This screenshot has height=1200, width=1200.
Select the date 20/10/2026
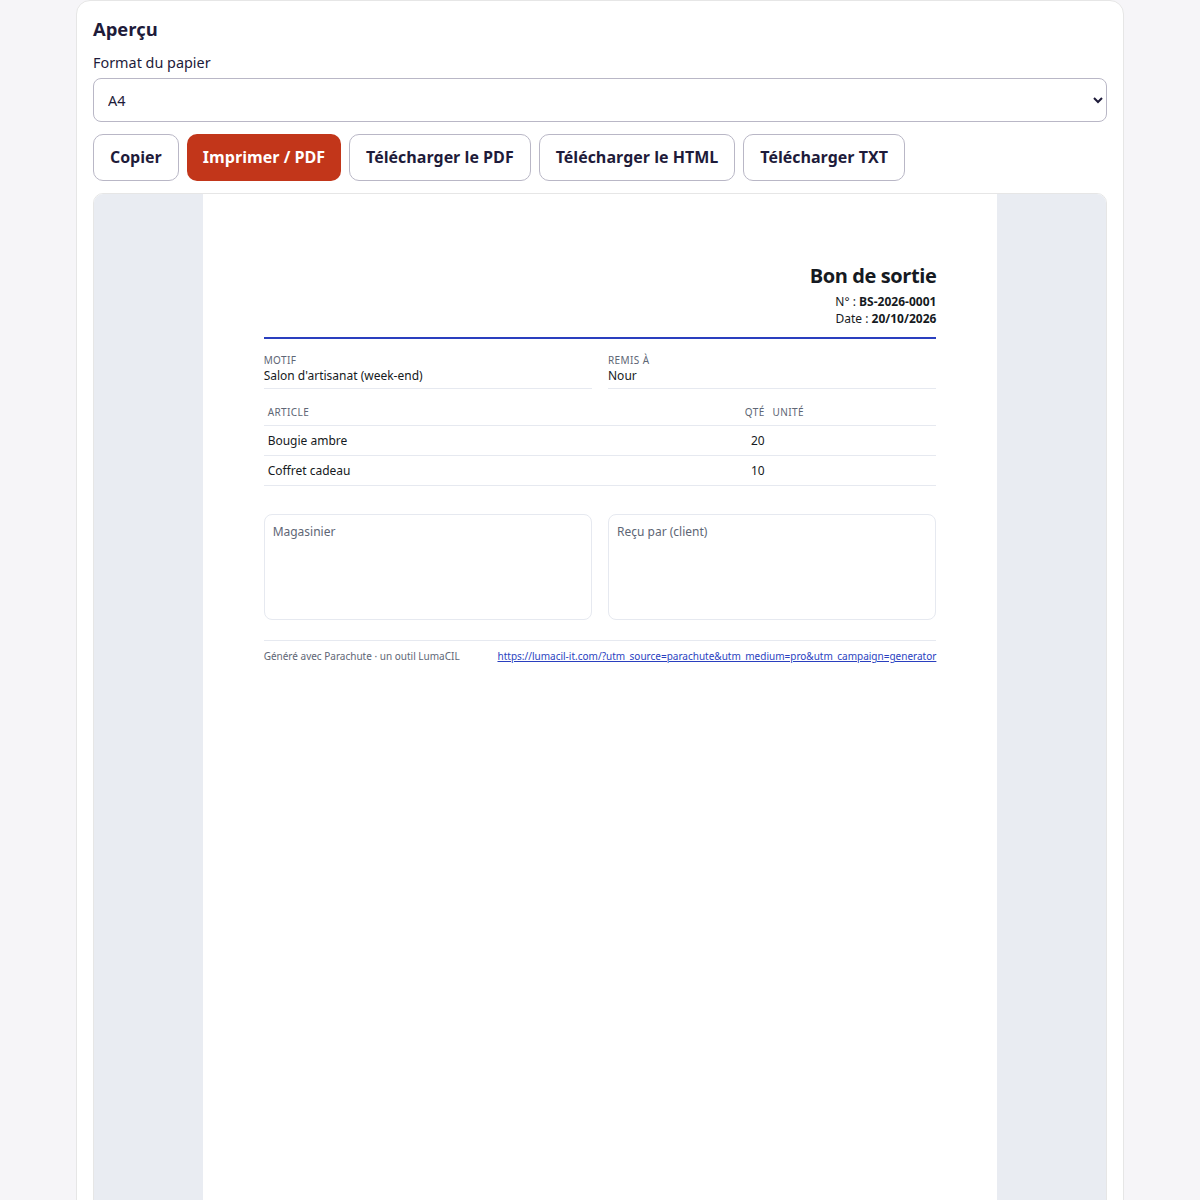tap(904, 319)
